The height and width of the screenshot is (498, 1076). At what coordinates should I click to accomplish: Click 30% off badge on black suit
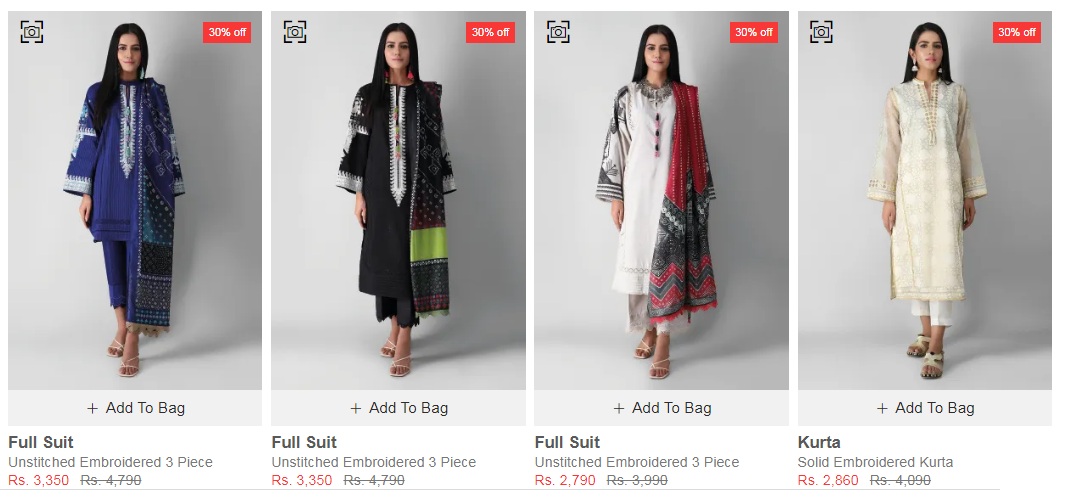(491, 32)
